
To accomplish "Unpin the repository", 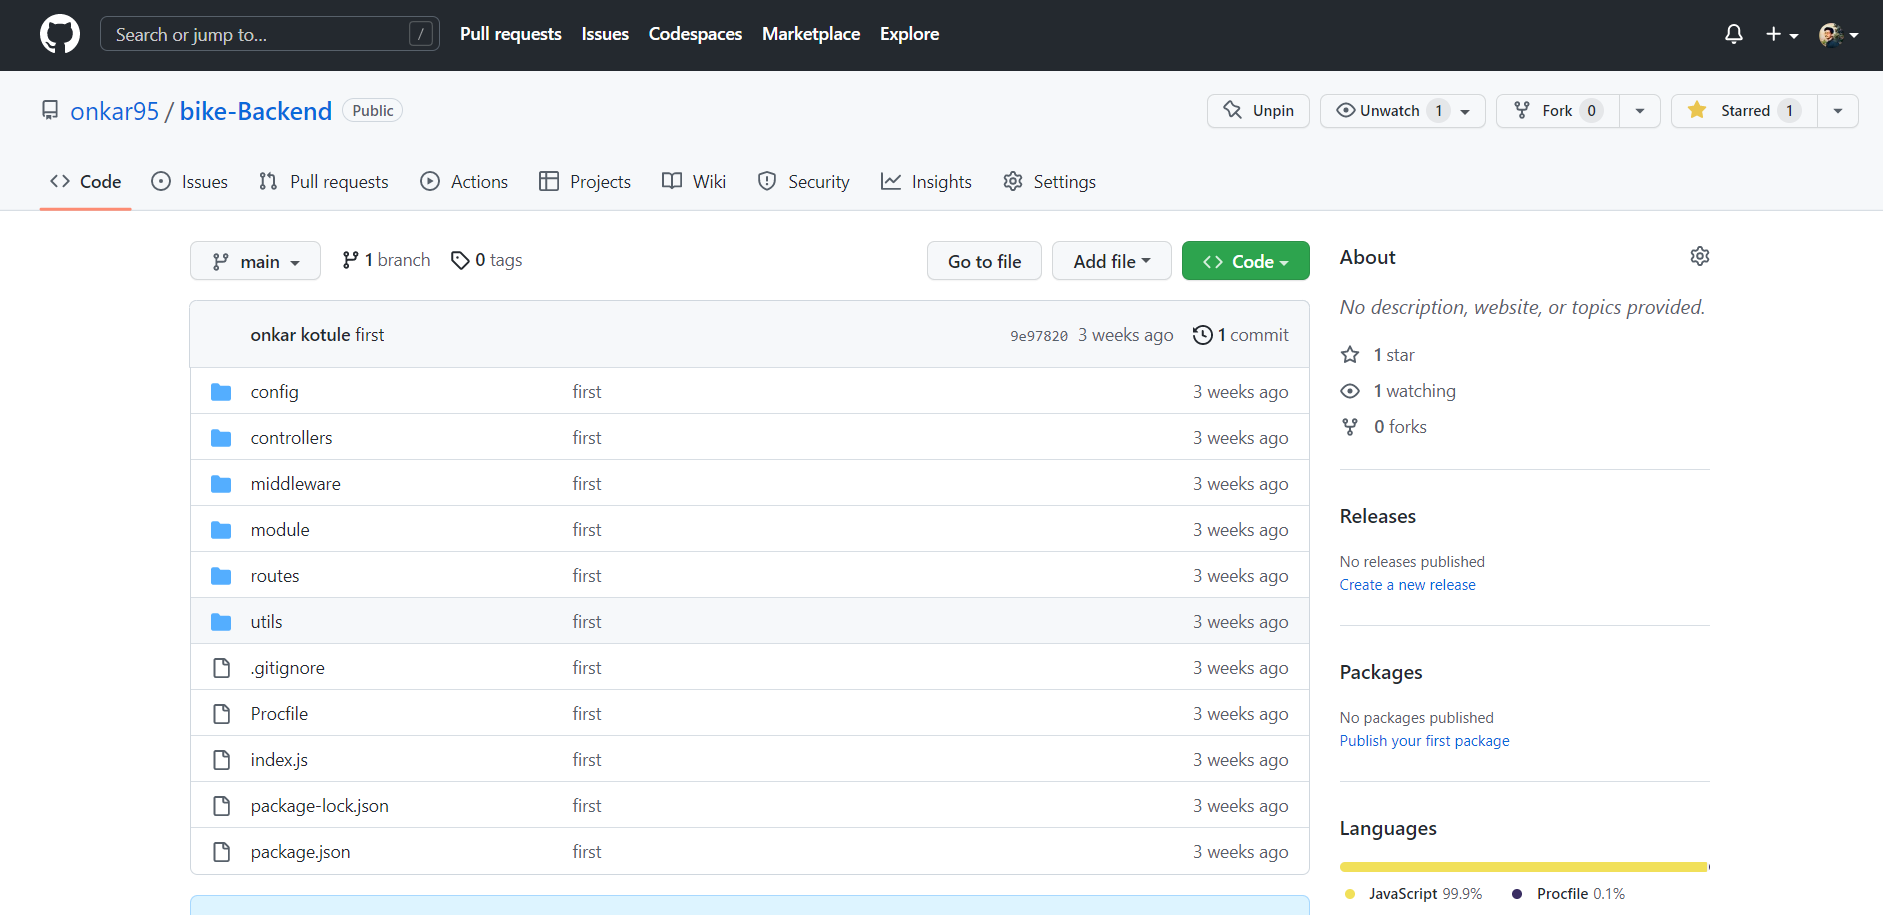I will pyautogui.click(x=1258, y=111).
